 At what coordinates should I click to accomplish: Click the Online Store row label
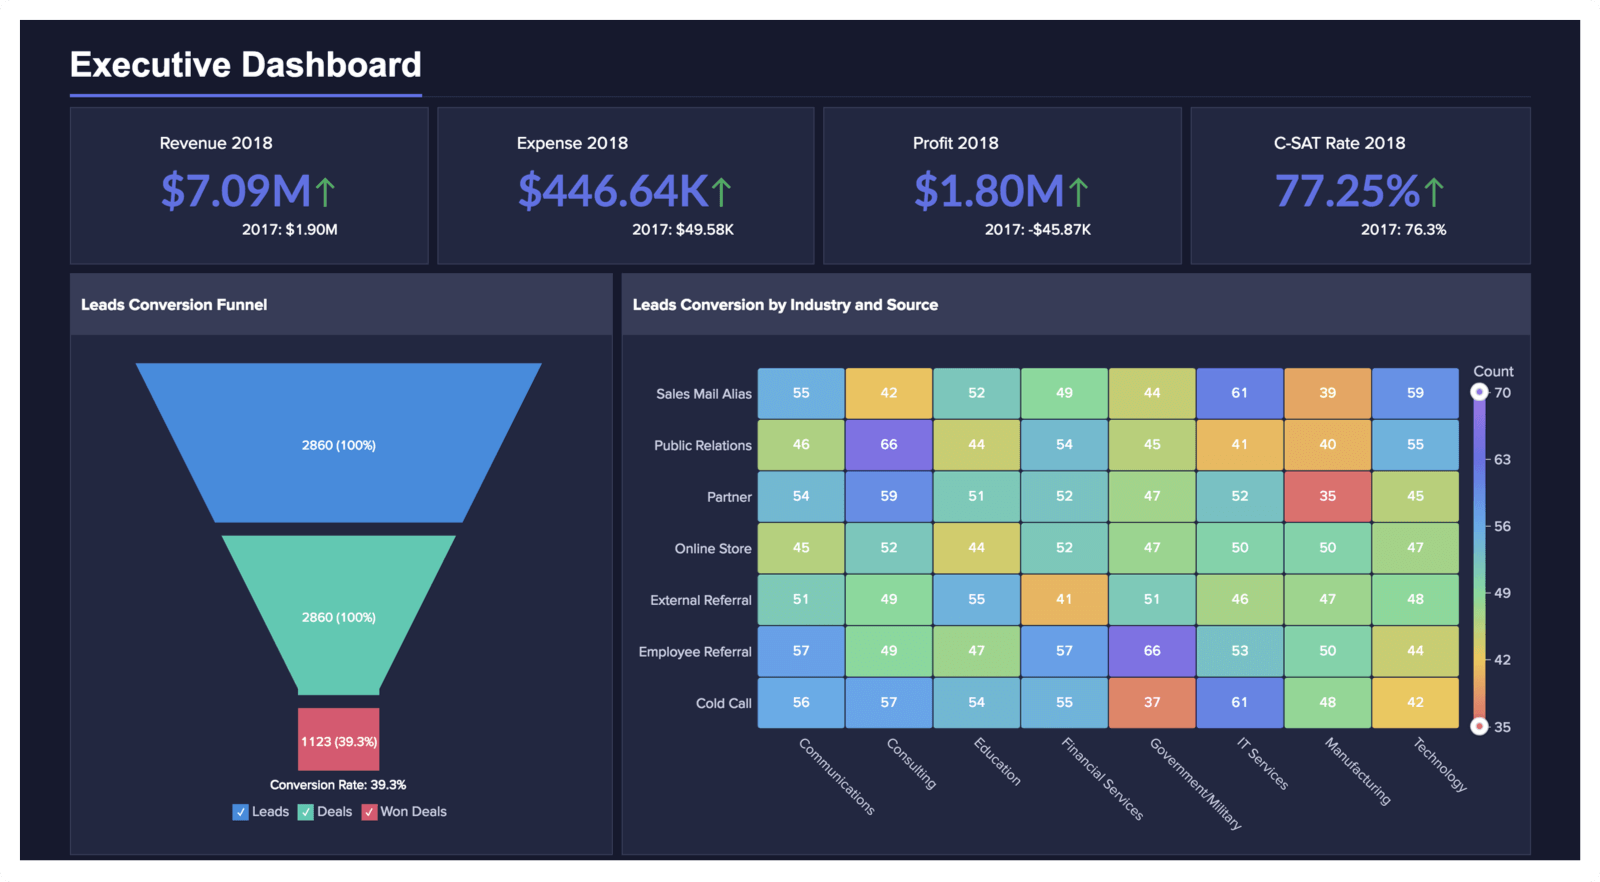[713, 549]
